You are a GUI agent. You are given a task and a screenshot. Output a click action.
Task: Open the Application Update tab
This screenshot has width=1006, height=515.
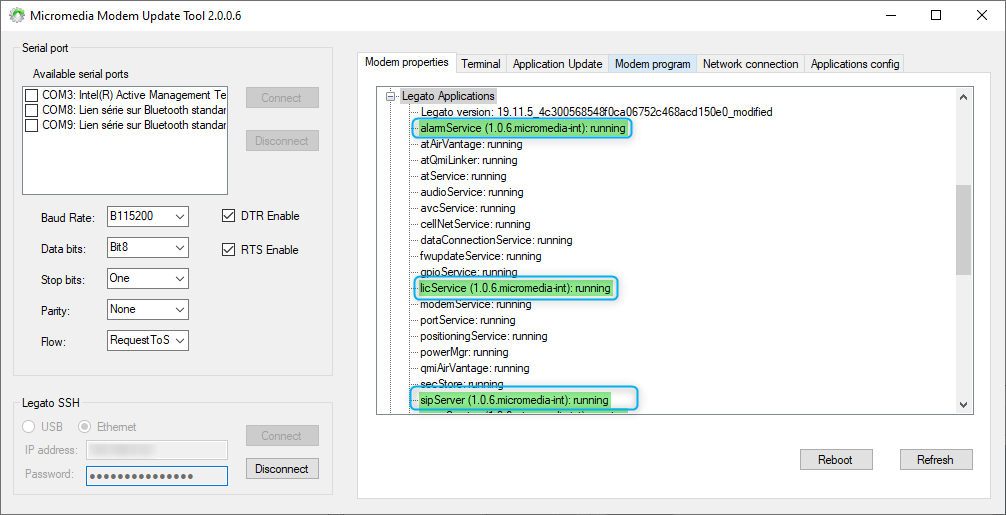(557, 64)
